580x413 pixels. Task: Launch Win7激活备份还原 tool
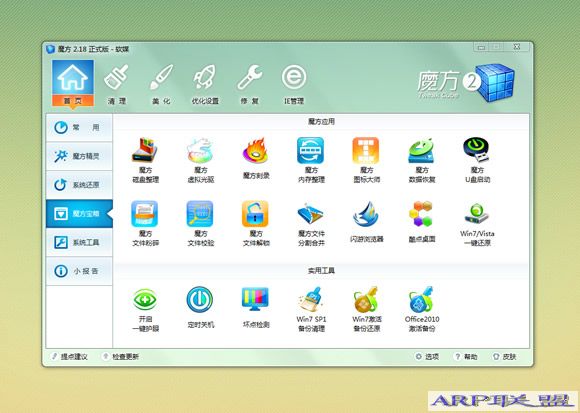(366, 309)
